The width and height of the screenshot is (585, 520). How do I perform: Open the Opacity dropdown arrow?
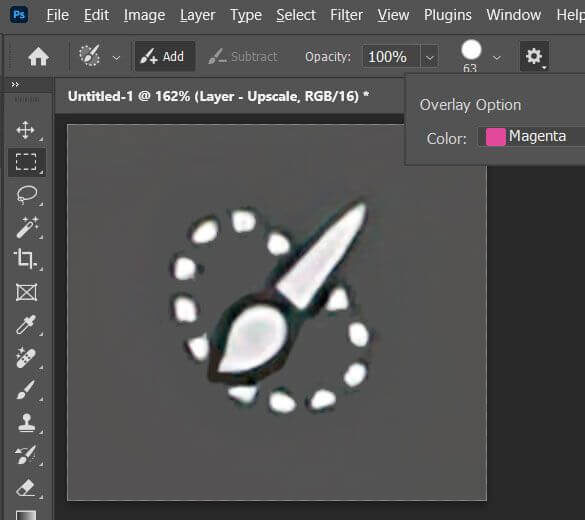point(430,58)
